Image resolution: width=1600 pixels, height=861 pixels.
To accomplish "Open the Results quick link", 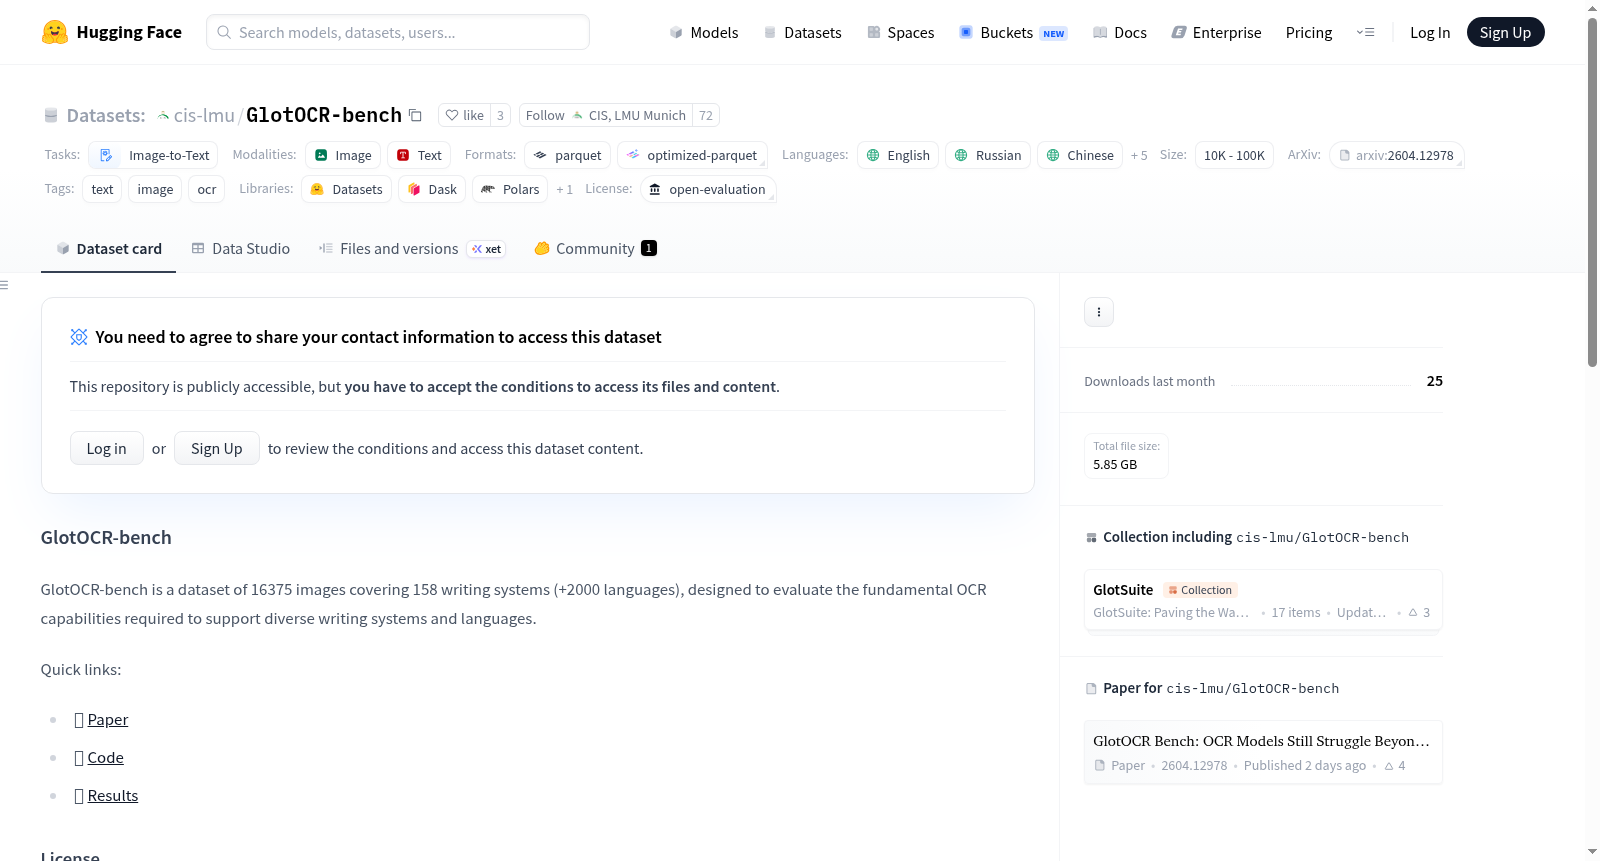I will 113,796.
